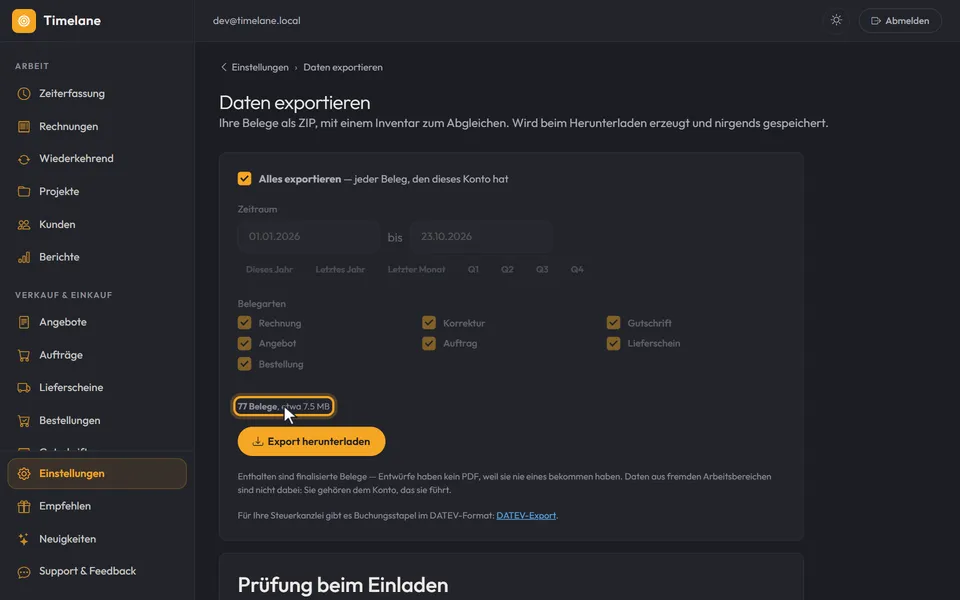Toggle the Korrektur checkbox

(429, 323)
